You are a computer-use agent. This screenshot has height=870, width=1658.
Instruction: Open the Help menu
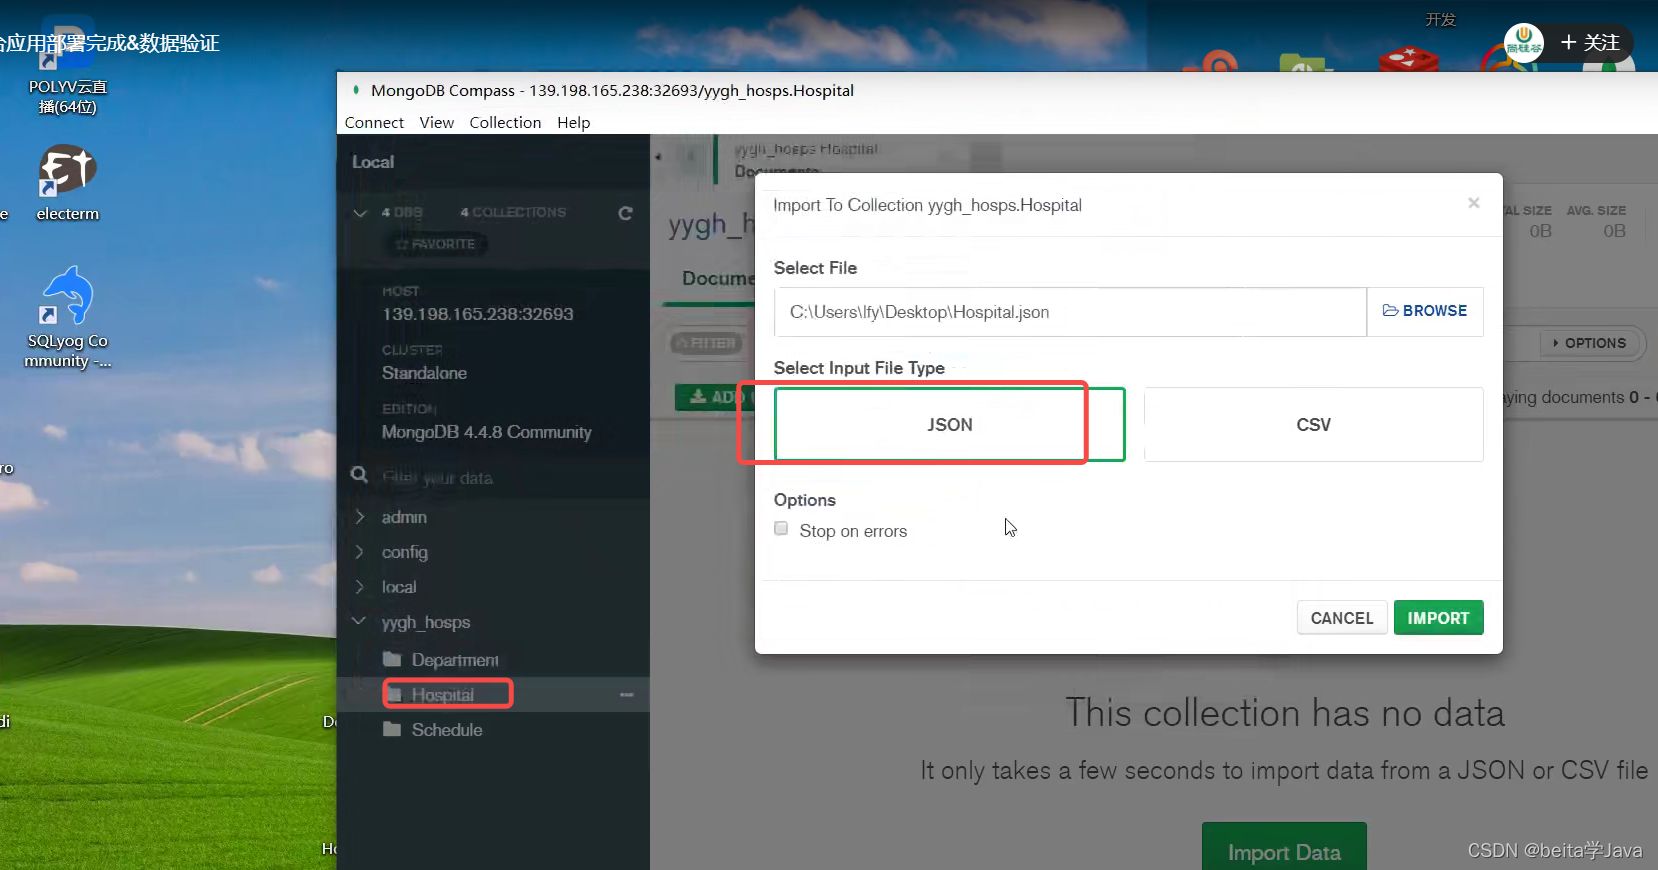(x=574, y=122)
